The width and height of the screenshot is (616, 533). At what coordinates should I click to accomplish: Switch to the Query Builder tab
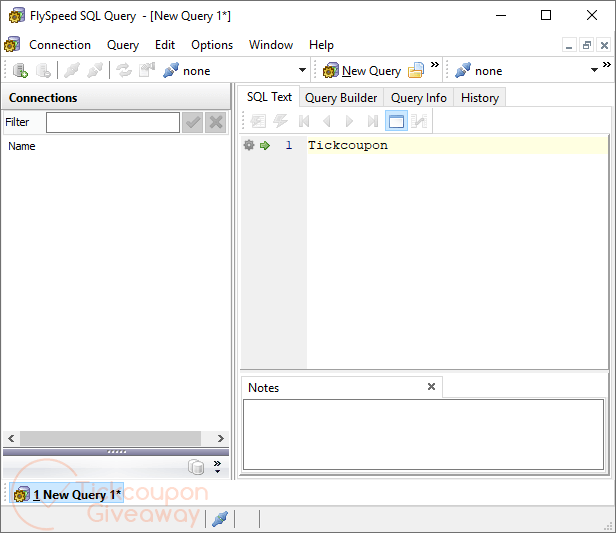click(x=341, y=97)
